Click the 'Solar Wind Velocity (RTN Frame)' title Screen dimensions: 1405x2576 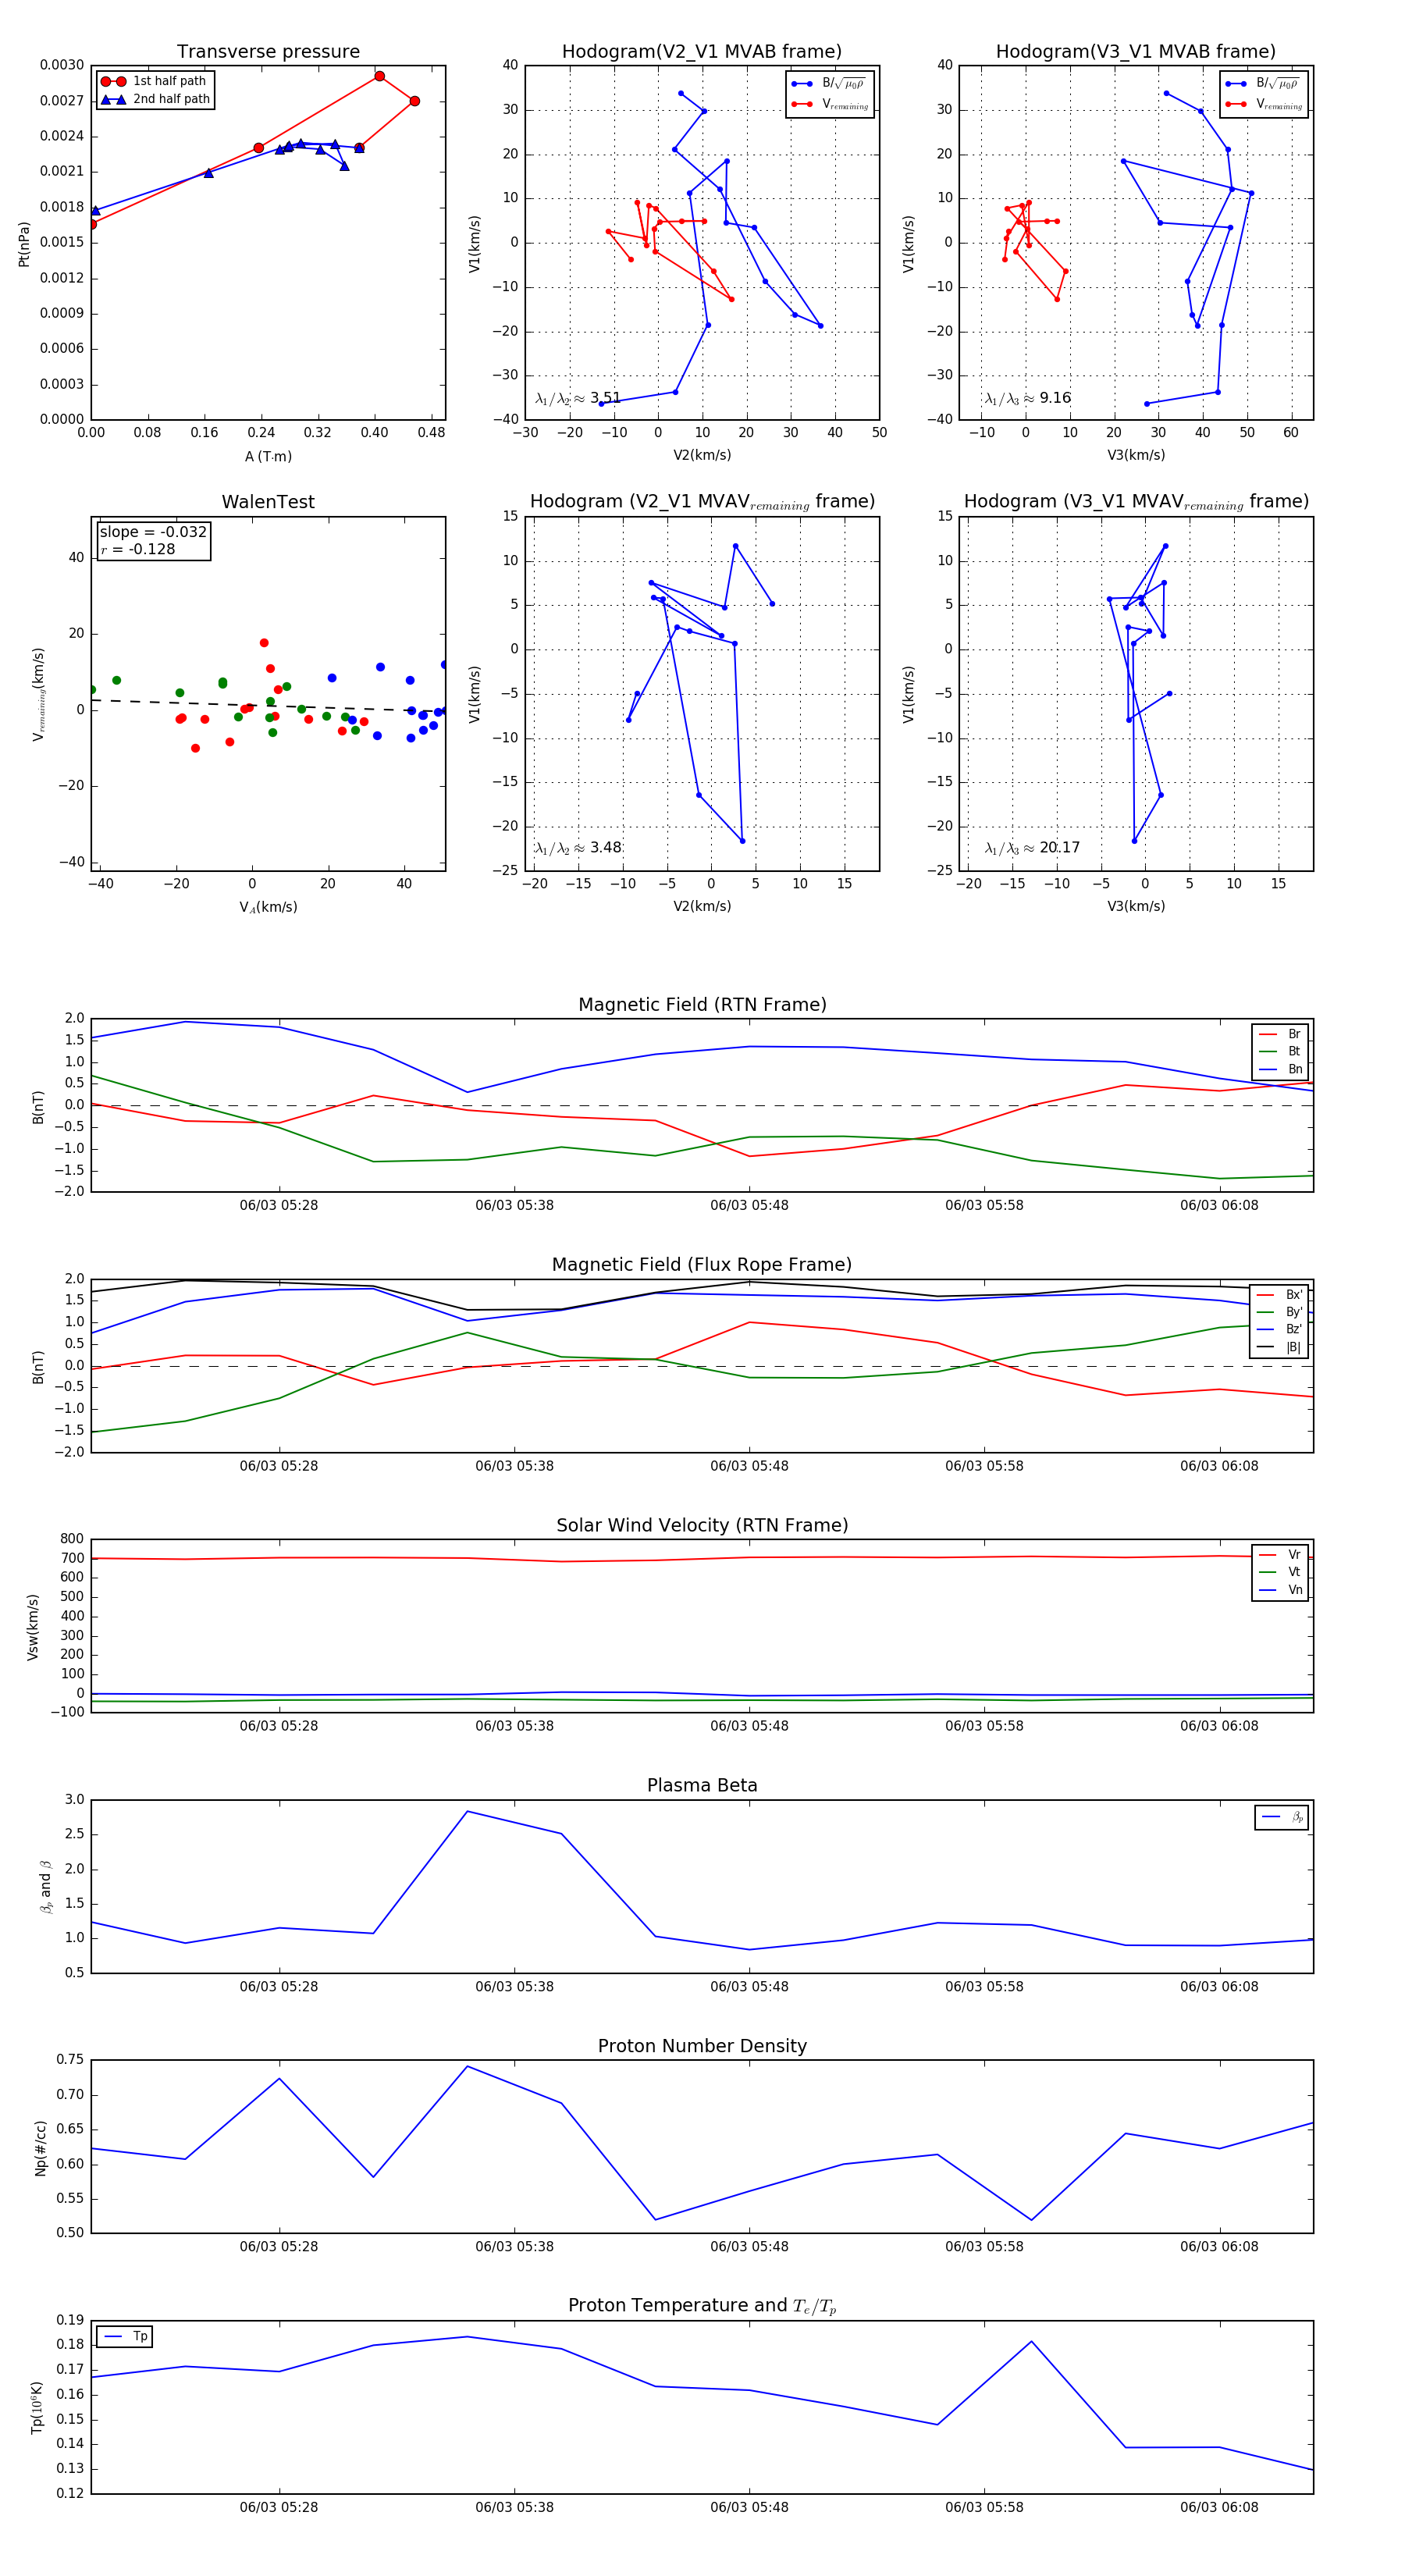[702, 1525]
